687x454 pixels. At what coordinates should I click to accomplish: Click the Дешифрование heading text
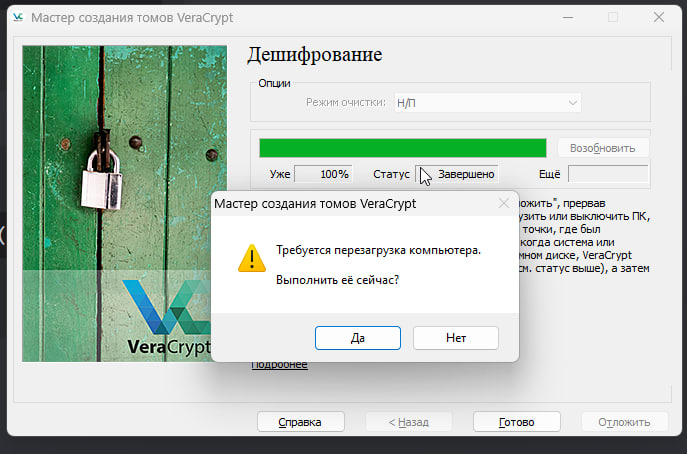(x=315, y=55)
